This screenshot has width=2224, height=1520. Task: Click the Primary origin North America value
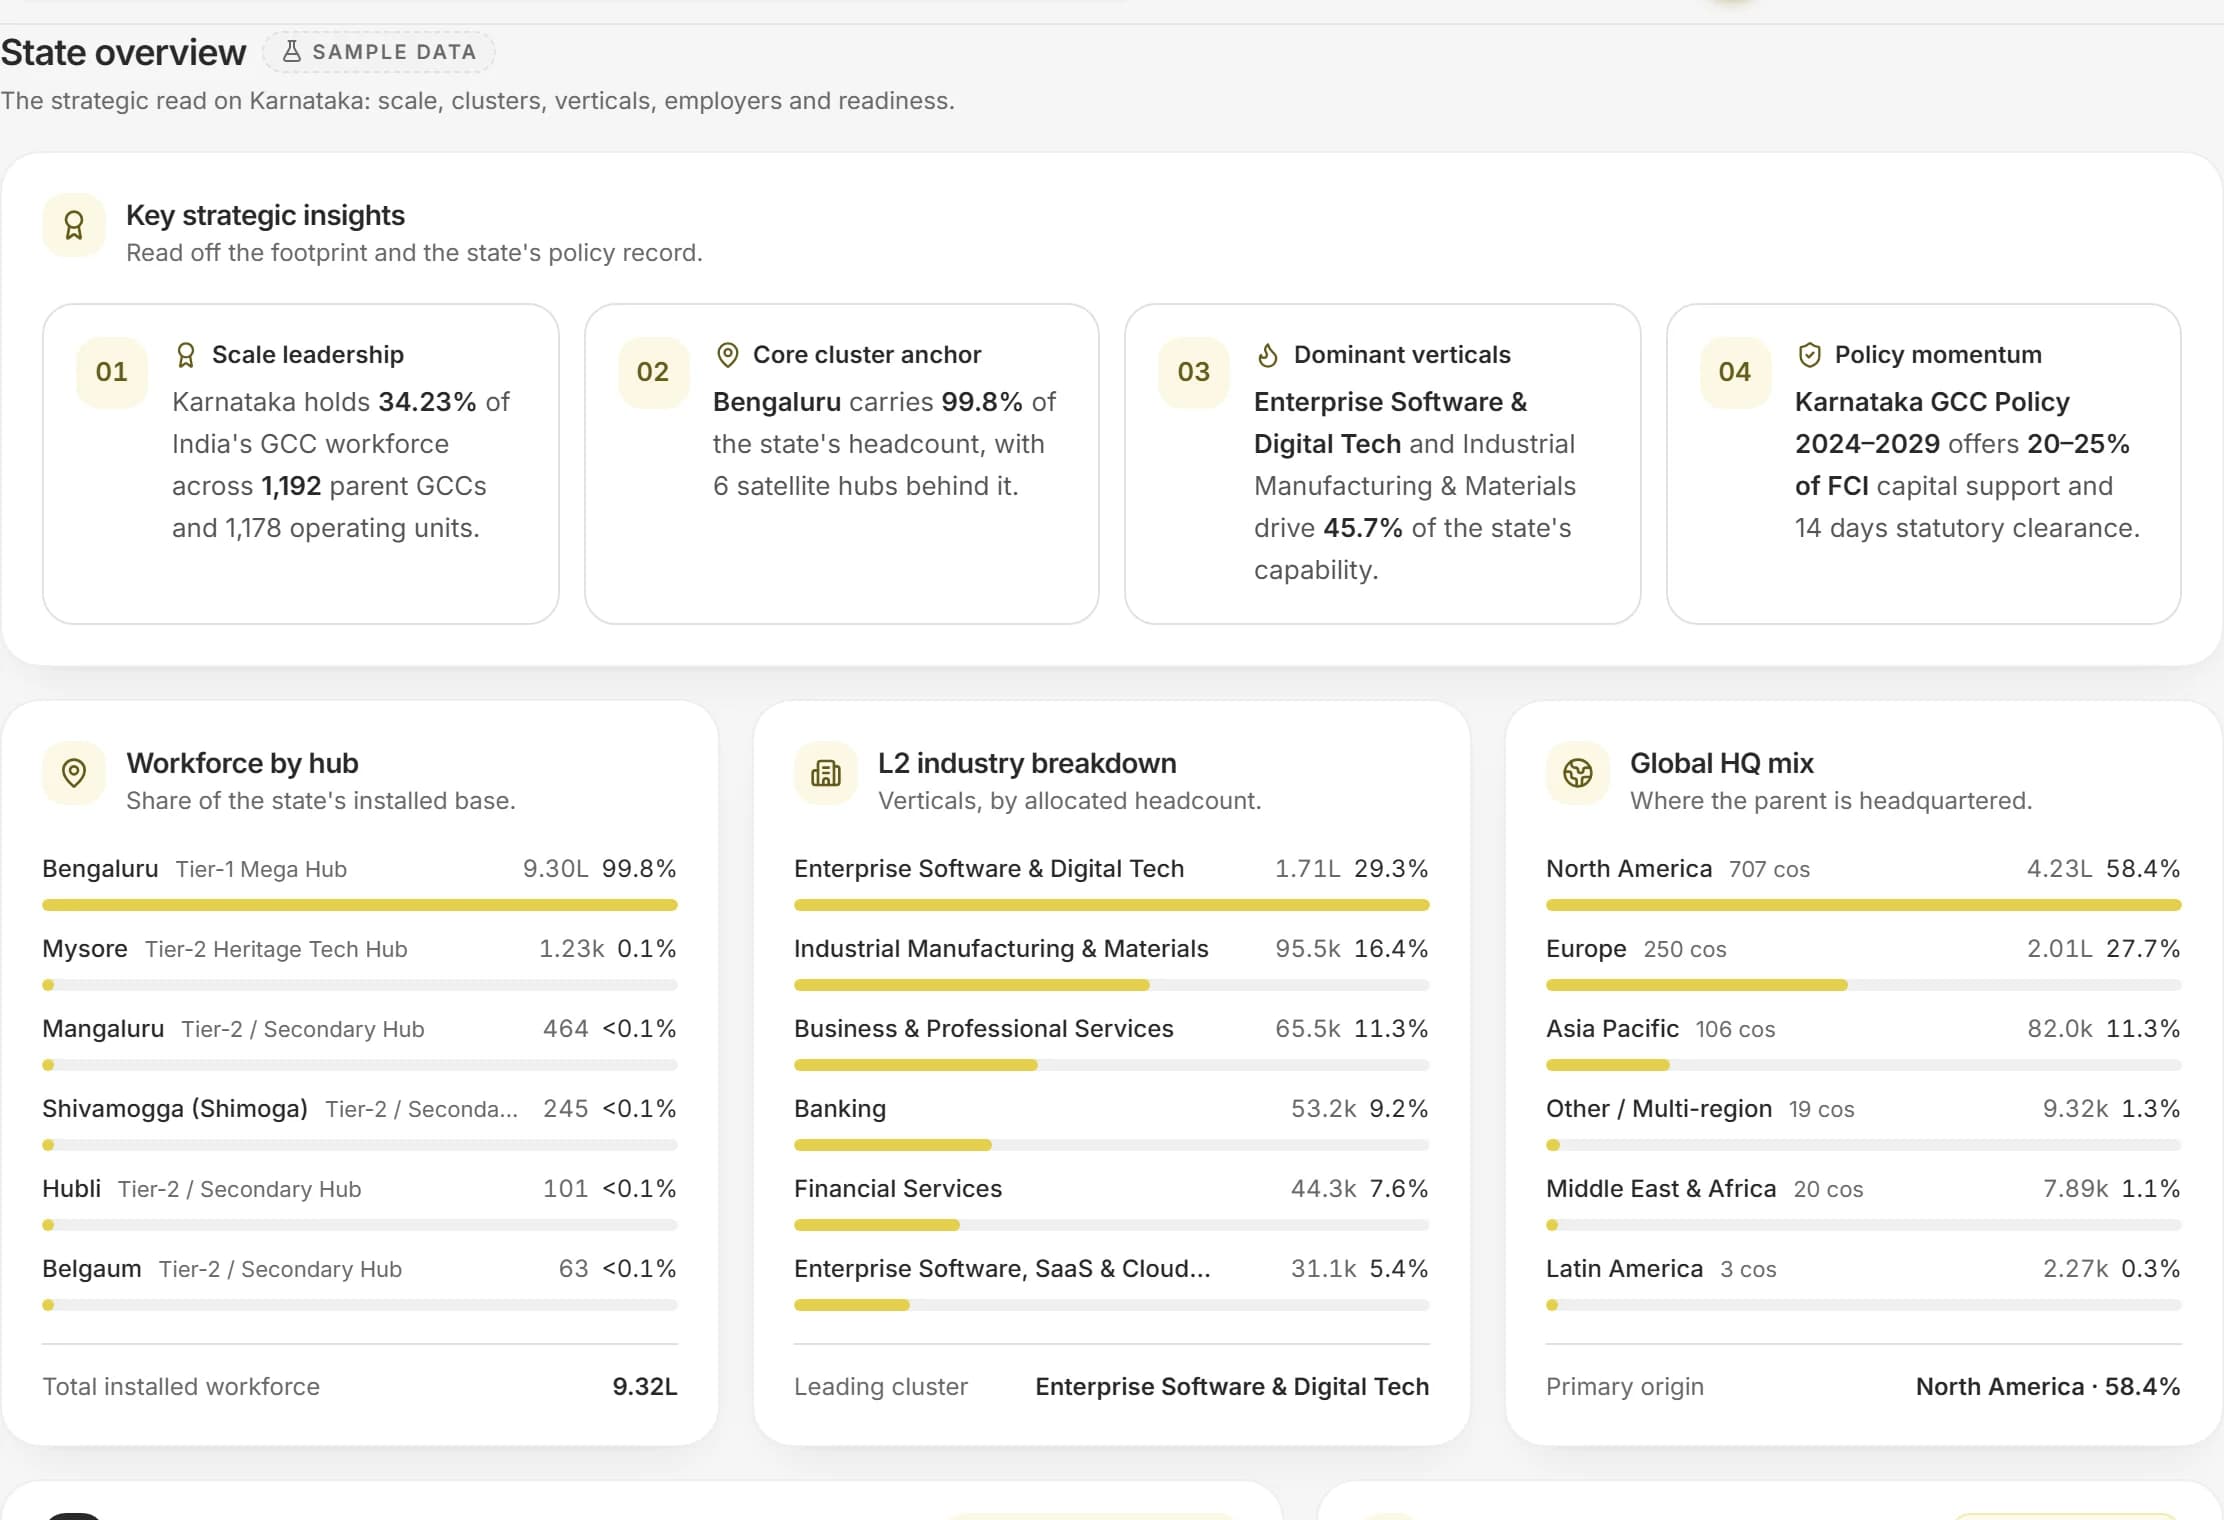[x=2048, y=1387]
